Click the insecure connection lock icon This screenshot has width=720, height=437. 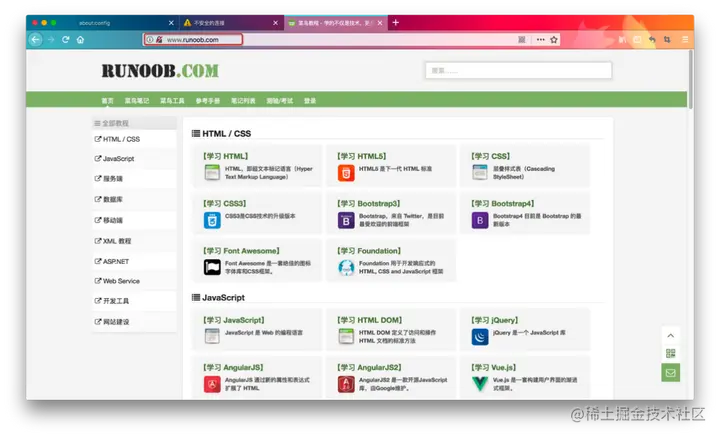[x=159, y=40]
